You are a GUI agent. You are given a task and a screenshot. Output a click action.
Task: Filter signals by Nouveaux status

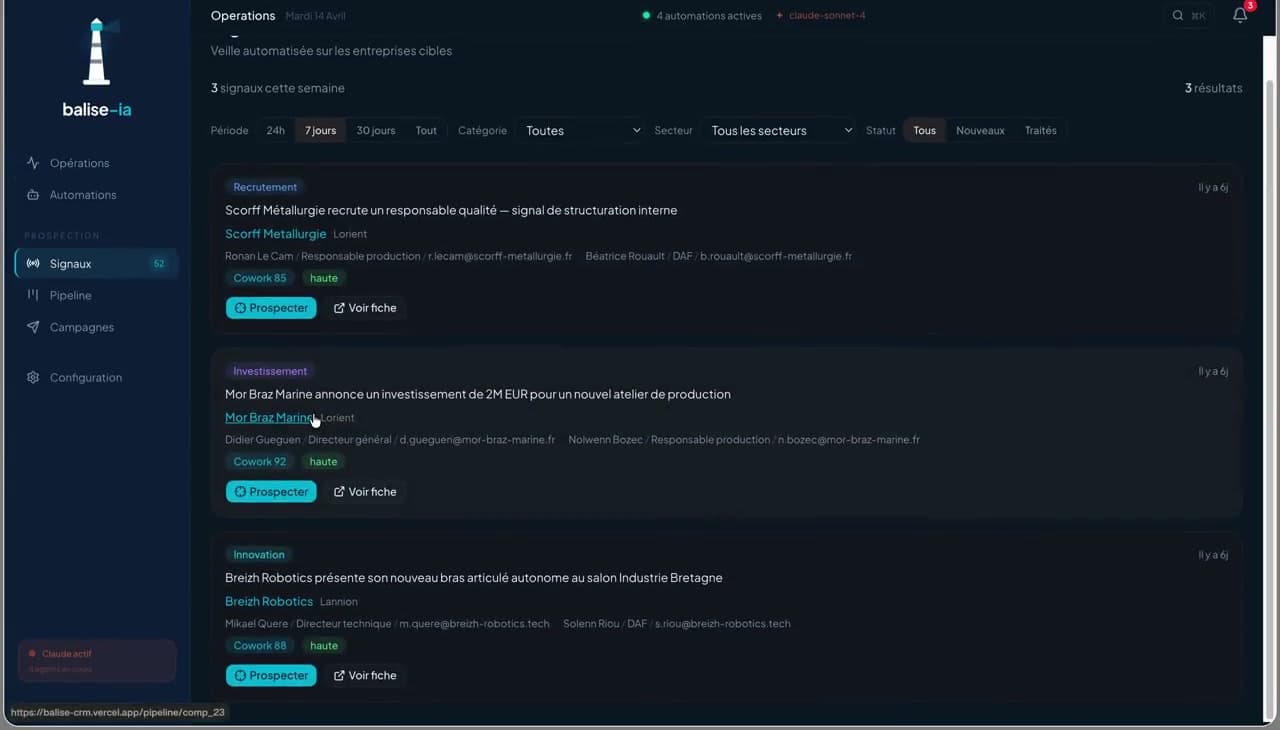tap(980, 130)
